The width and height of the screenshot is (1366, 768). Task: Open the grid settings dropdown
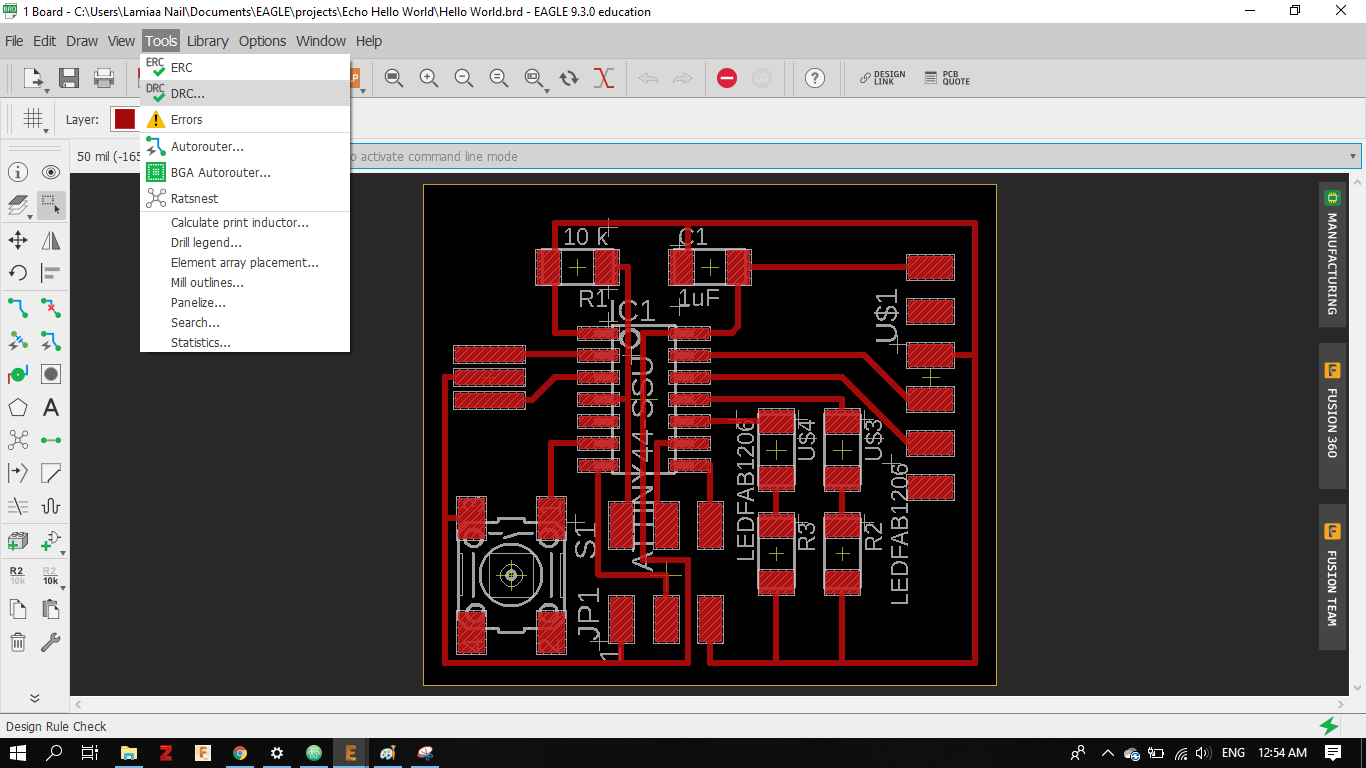[35, 119]
